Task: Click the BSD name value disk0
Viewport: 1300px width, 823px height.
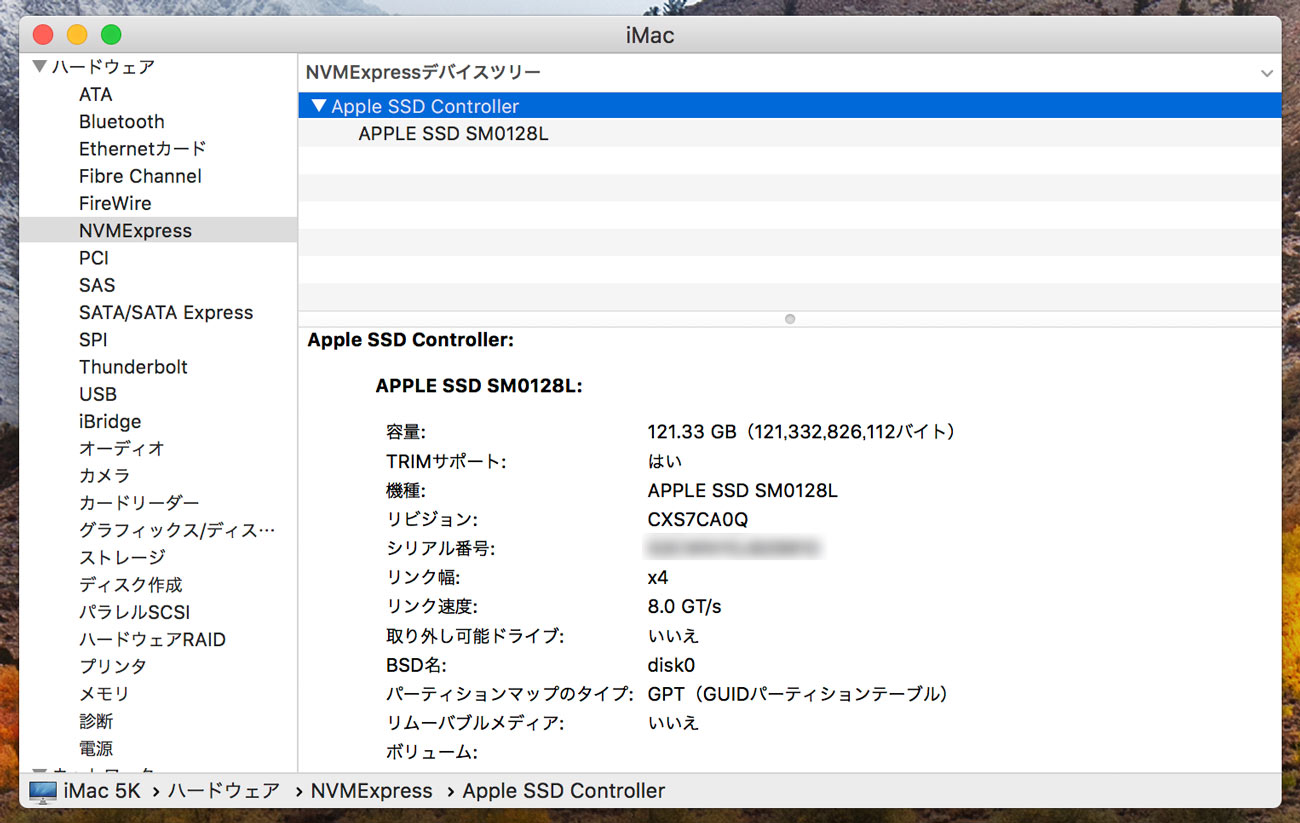Action: 671,665
